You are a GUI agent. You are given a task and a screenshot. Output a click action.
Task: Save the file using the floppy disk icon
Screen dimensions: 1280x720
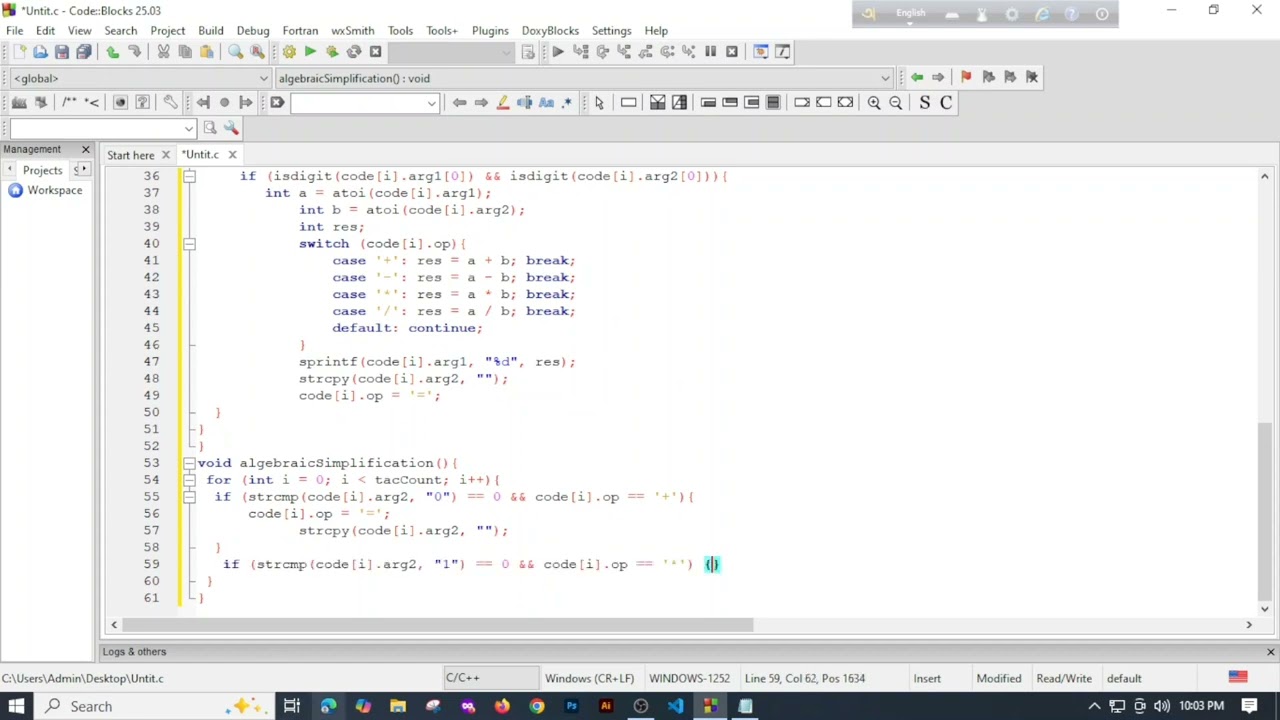62,52
